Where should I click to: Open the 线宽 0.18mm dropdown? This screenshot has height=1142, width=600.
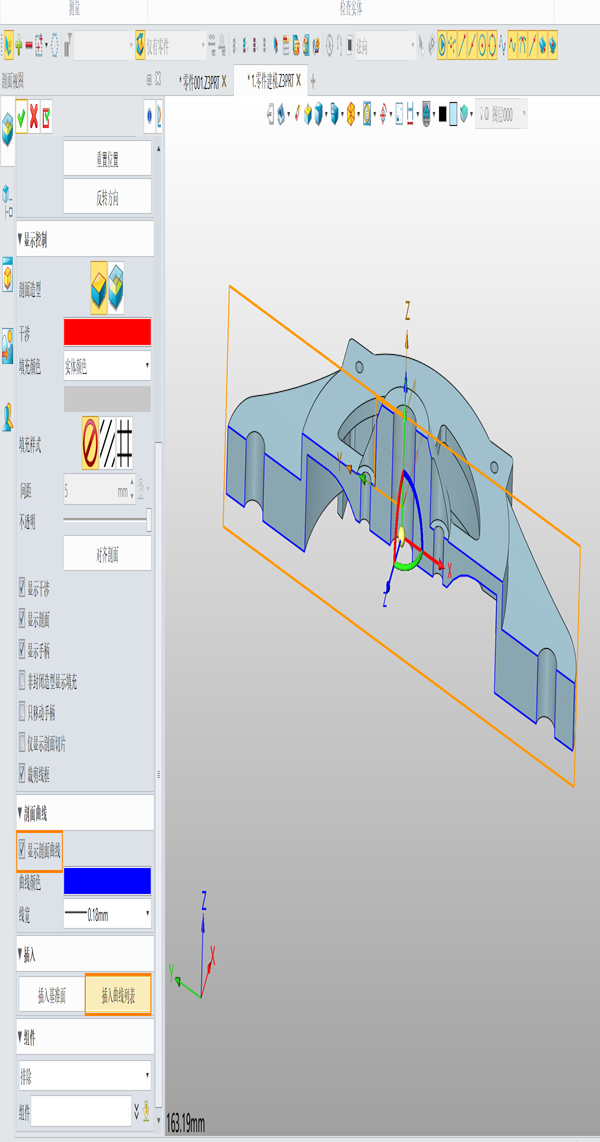(x=107, y=914)
